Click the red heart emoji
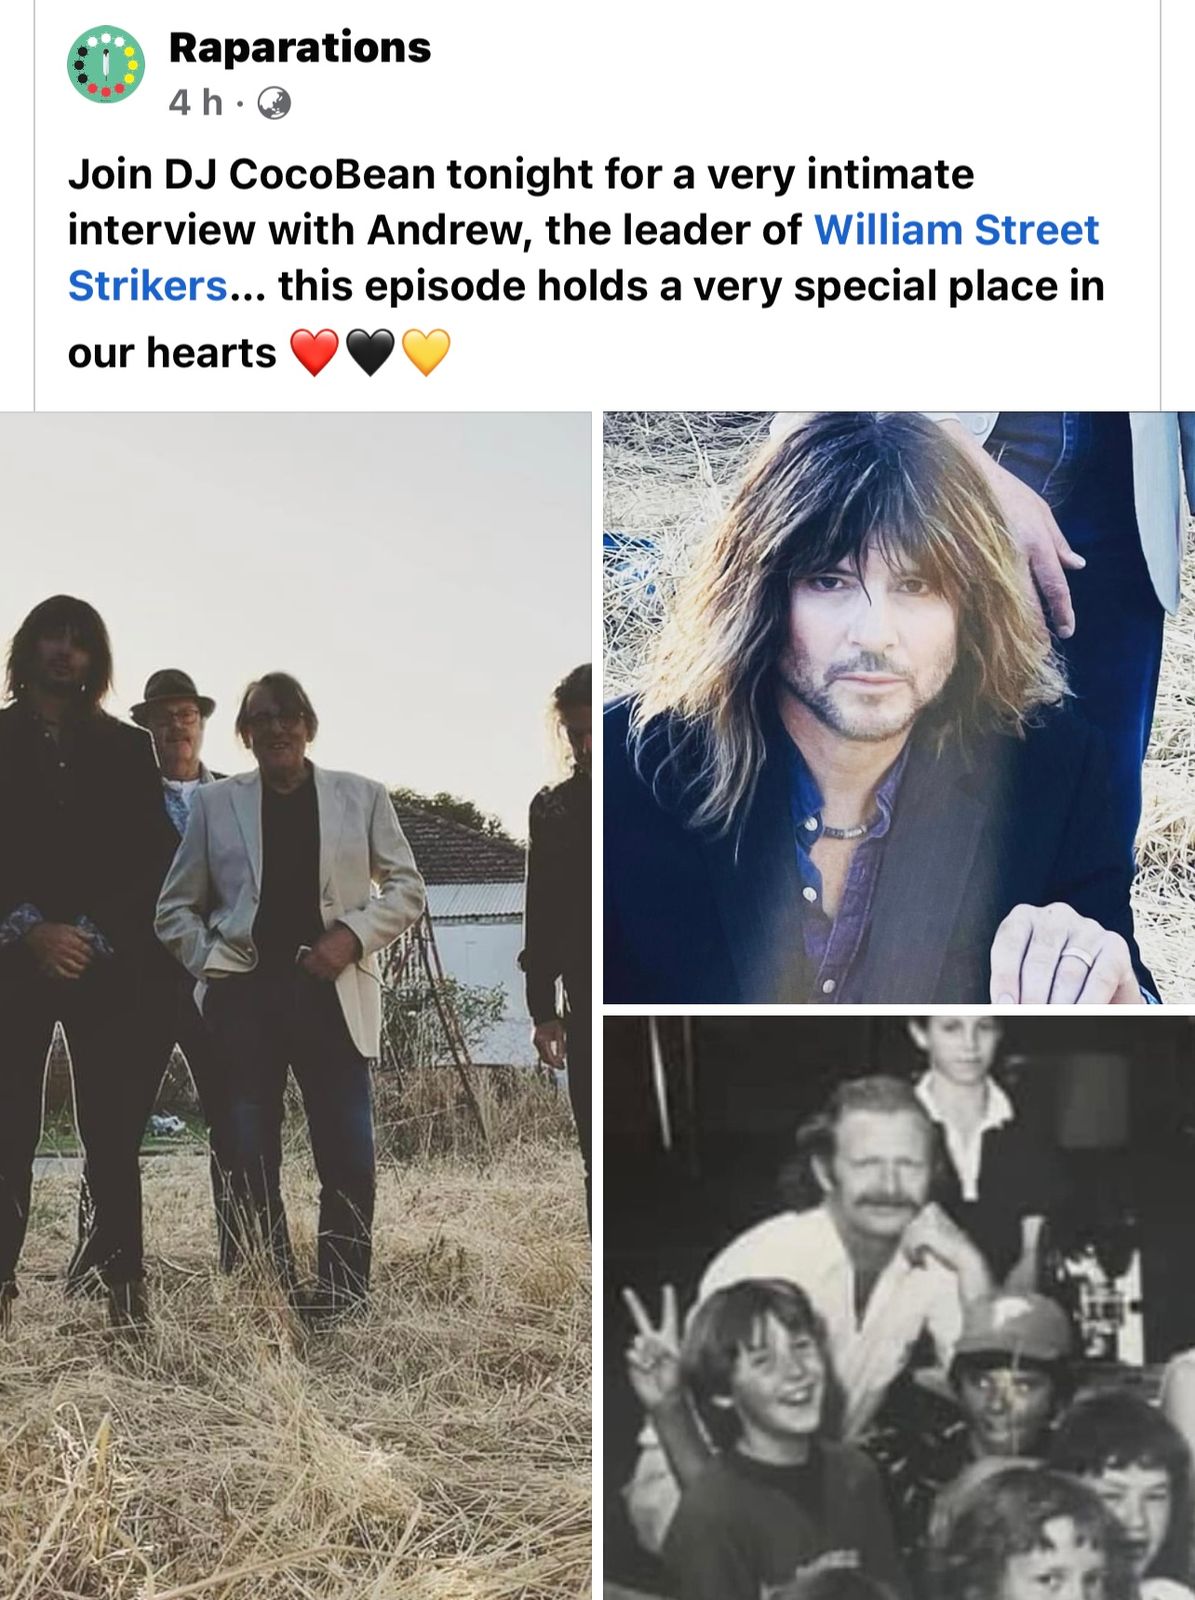The image size is (1195, 1600). (x=314, y=353)
